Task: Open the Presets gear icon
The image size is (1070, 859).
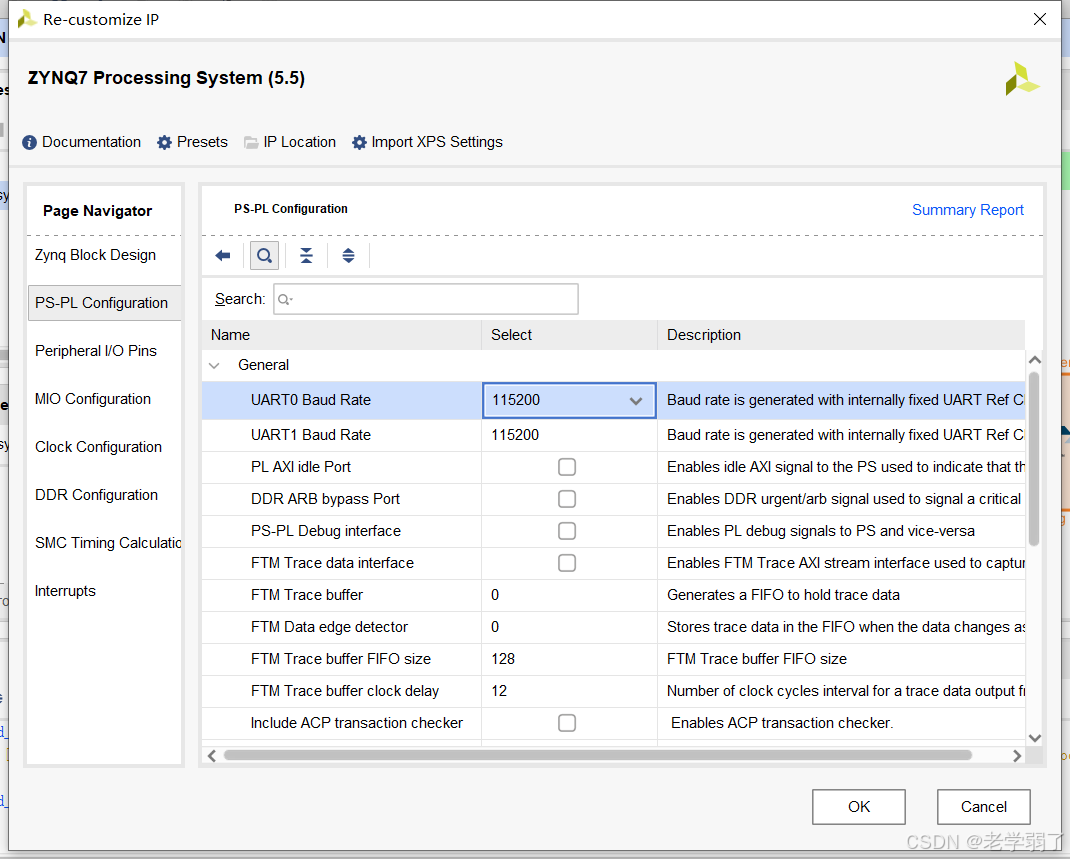Action: tap(164, 143)
